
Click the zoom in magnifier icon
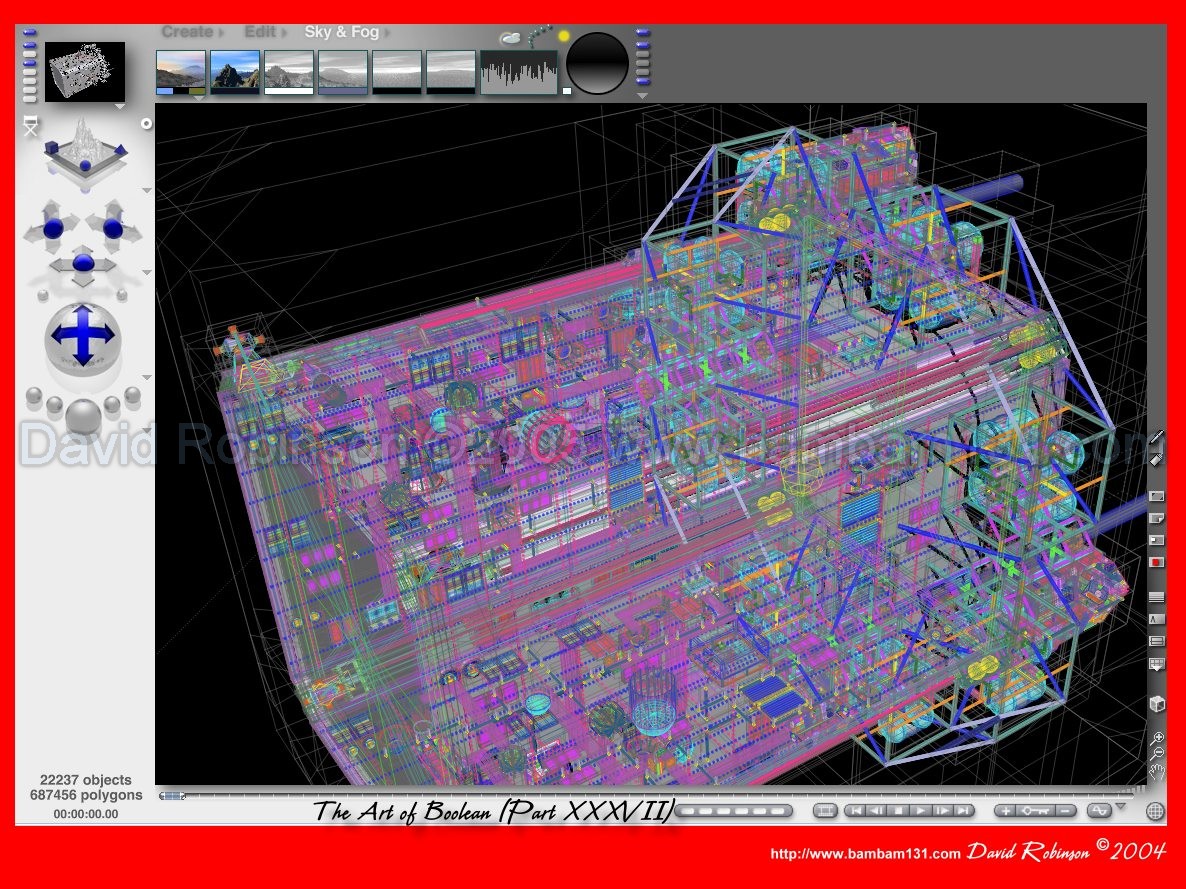tap(1157, 738)
